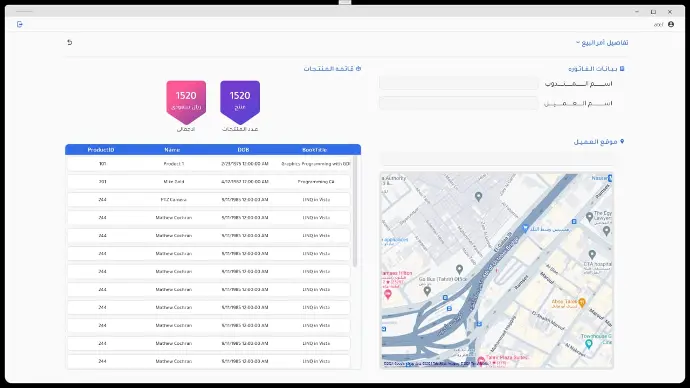Click the invoice data header icon
This screenshot has height=388, width=690.
pos(622,69)
